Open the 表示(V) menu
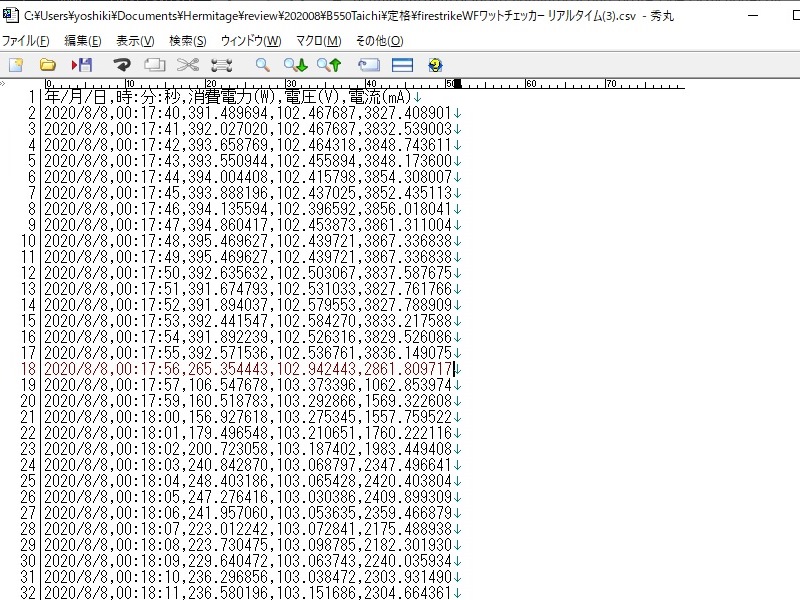 click(135, 41)
